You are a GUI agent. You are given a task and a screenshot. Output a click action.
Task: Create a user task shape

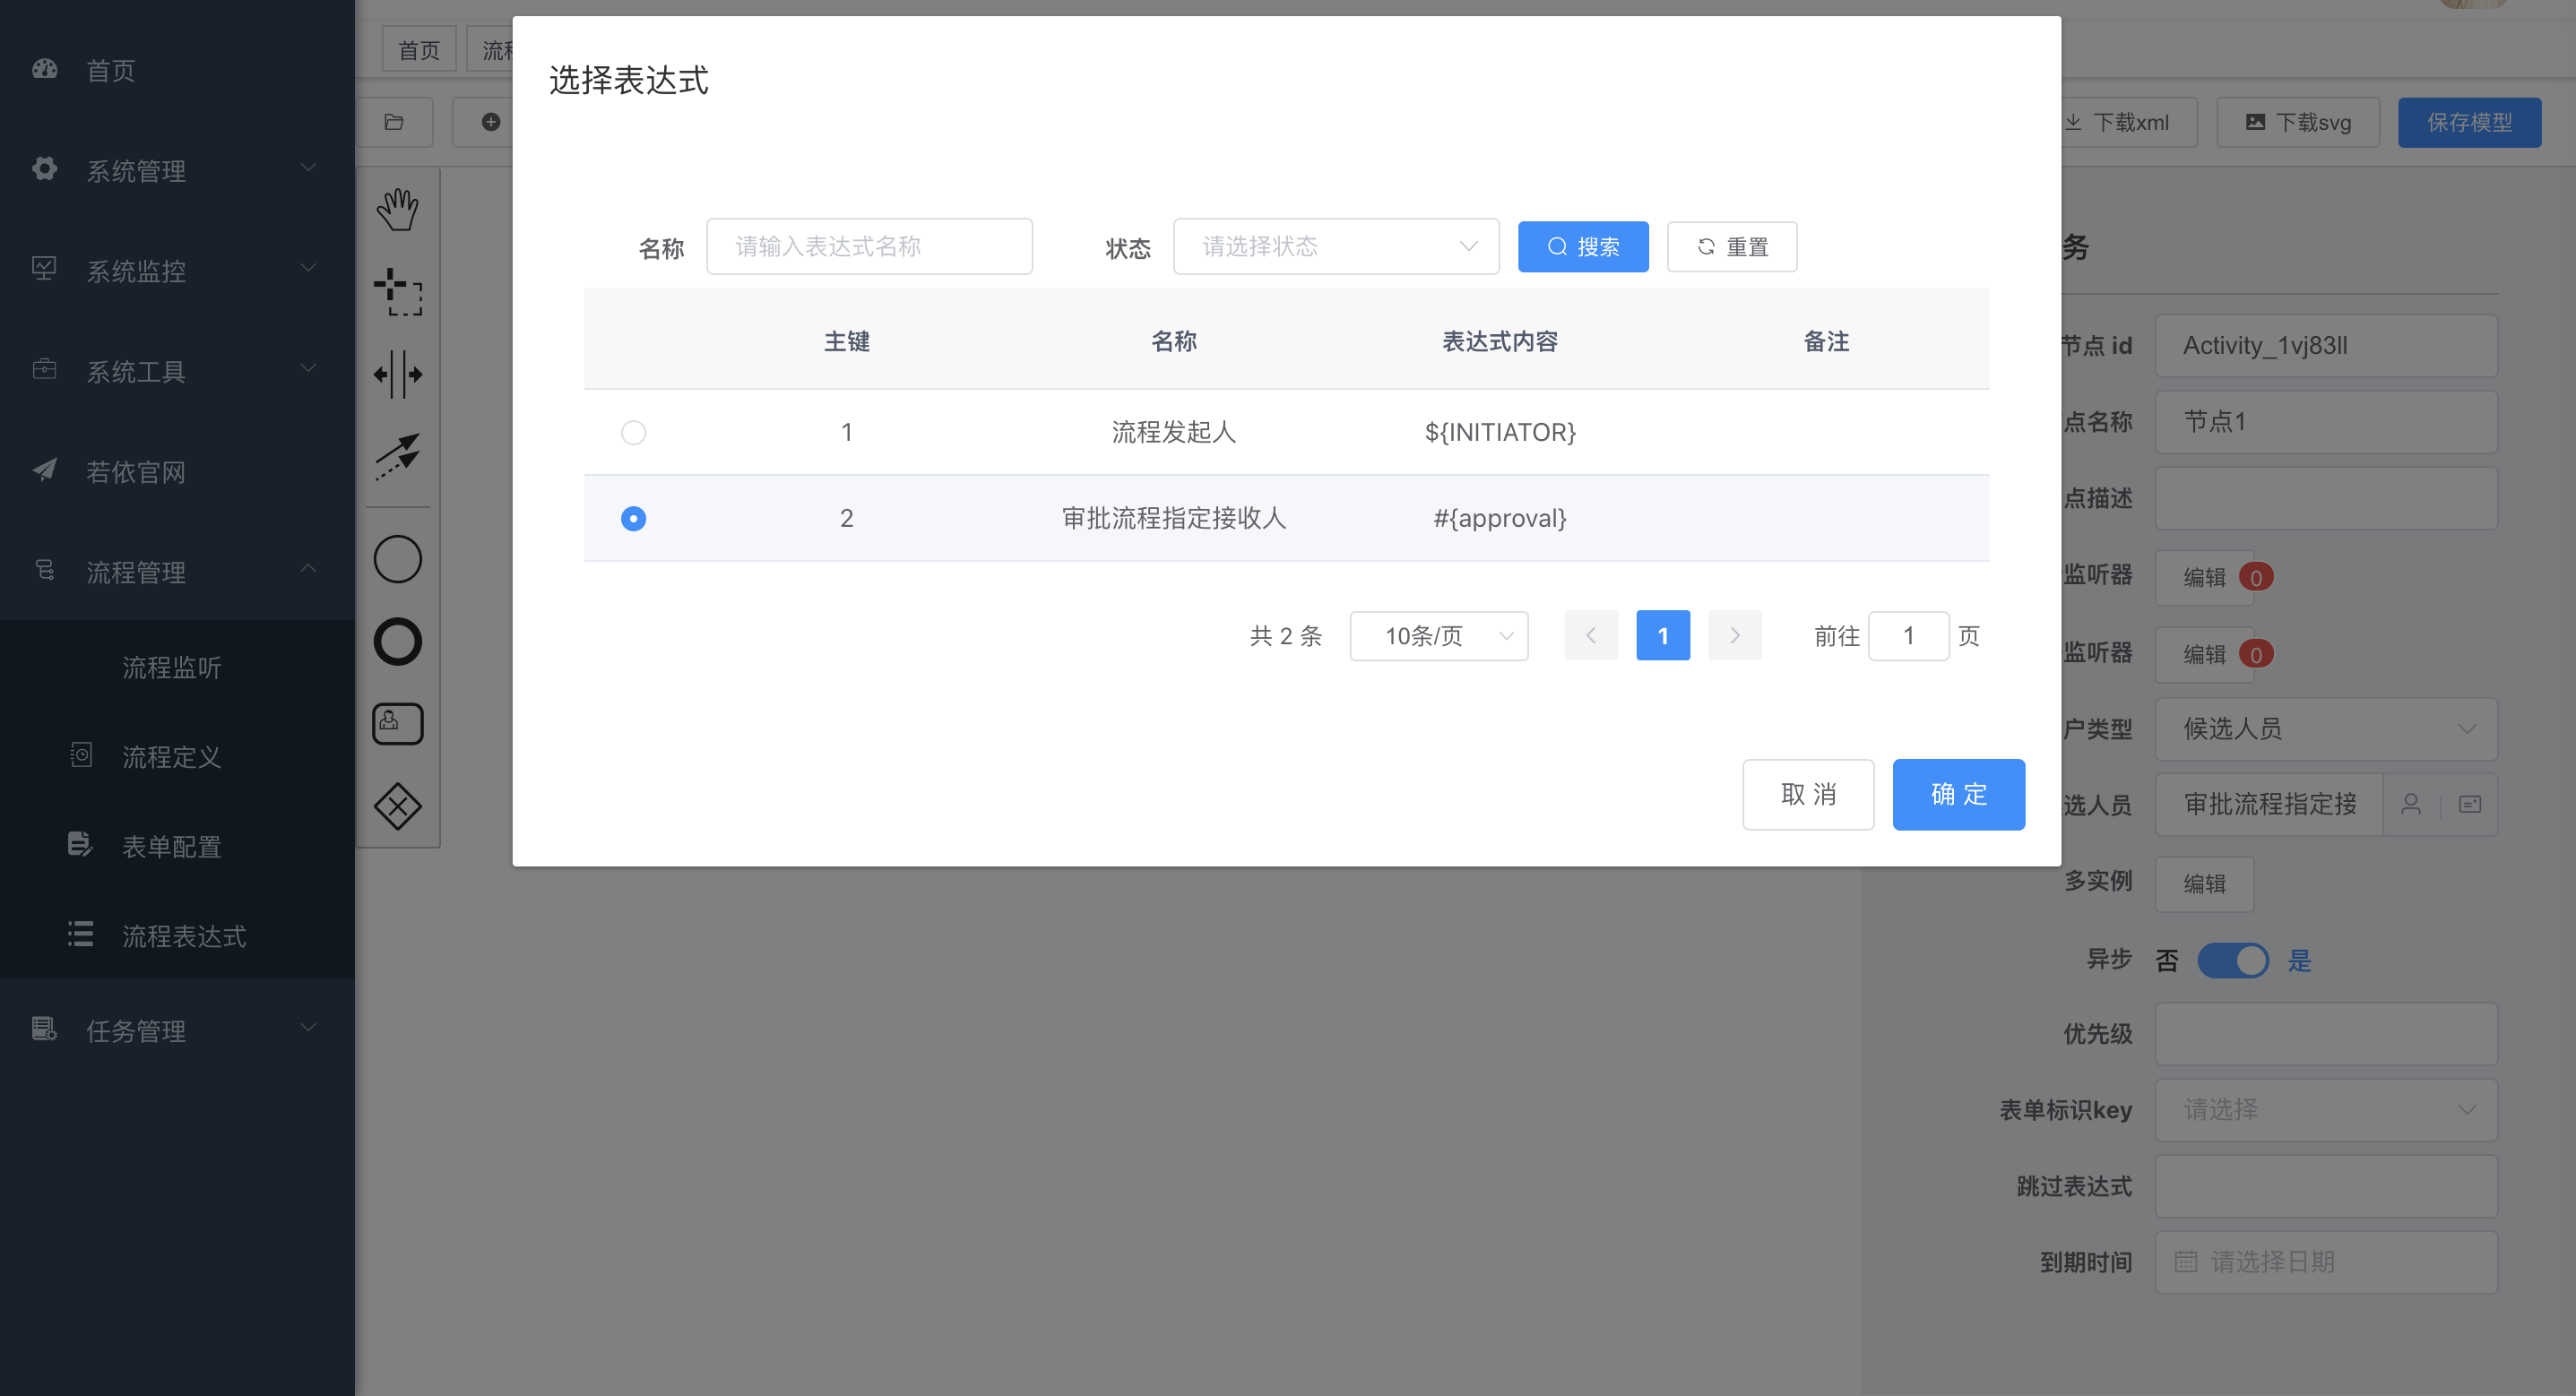(x=397, y=723)
